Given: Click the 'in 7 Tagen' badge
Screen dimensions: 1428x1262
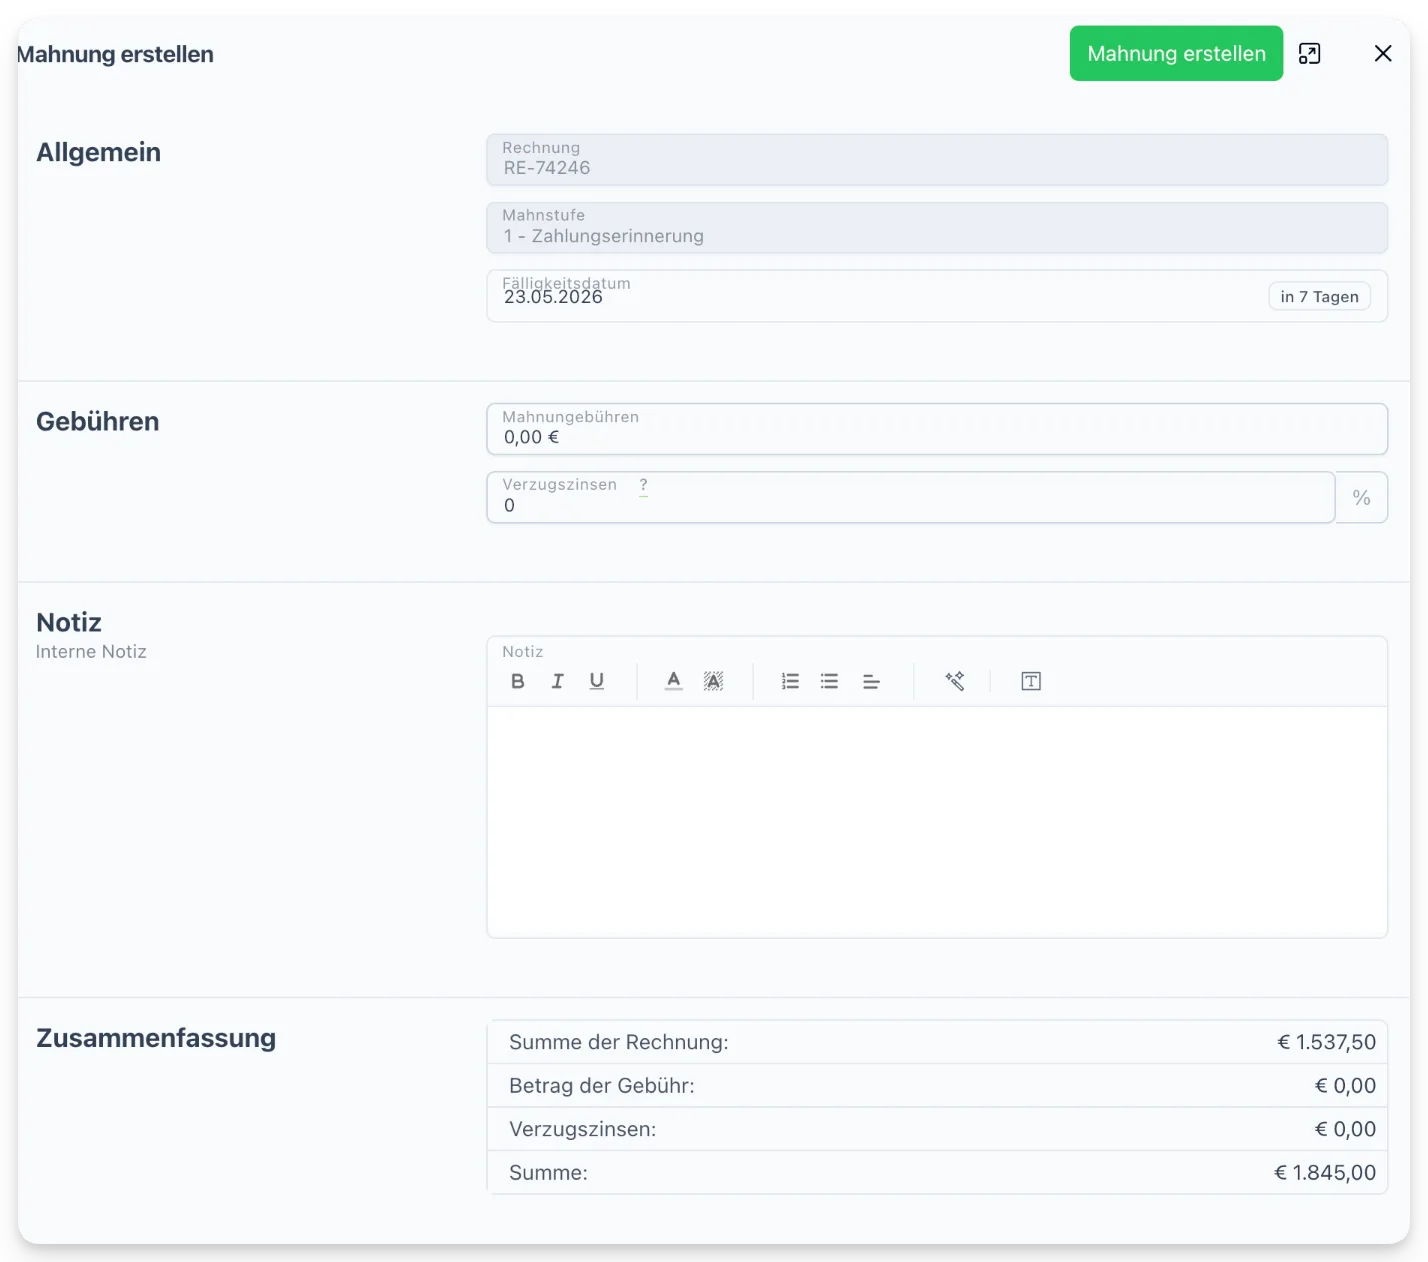Looking at the screenshot, I should 1319,297.
